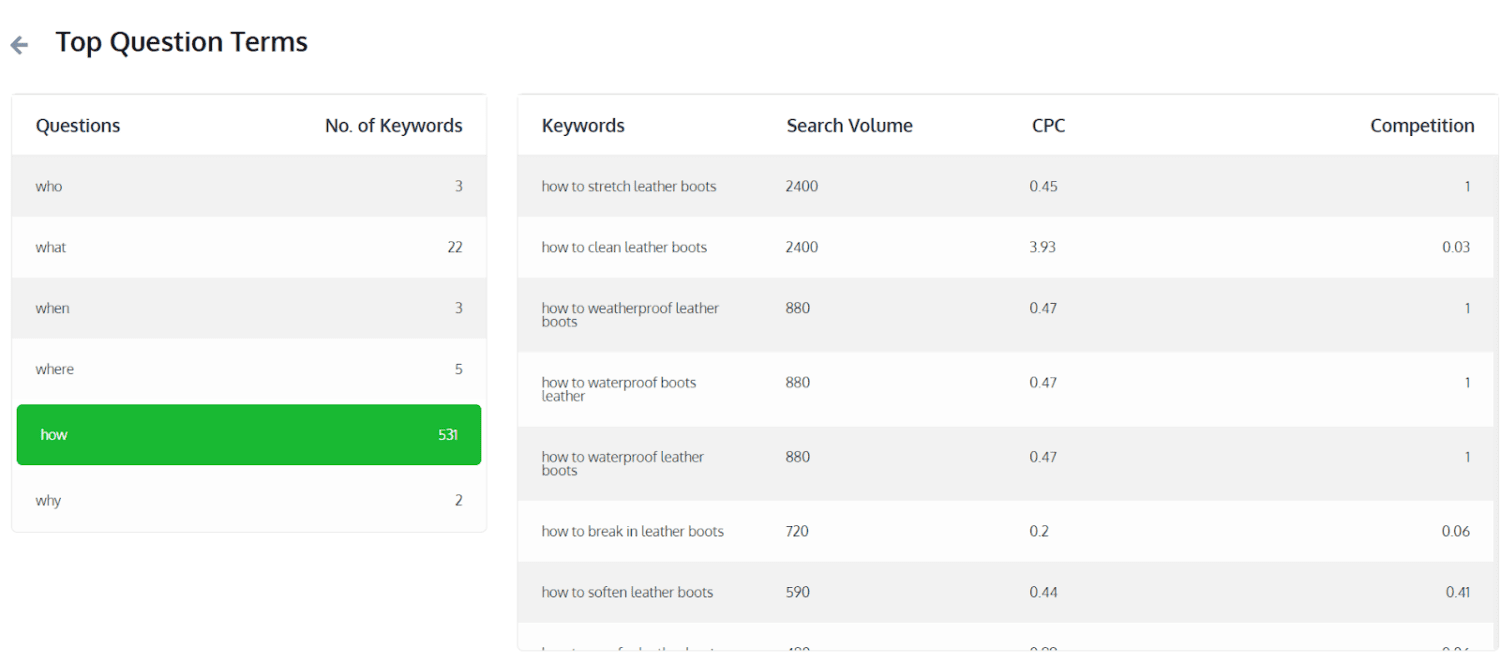1500x663 pixels.
Task: Click the Competition column header
Action: (1421, 126)
